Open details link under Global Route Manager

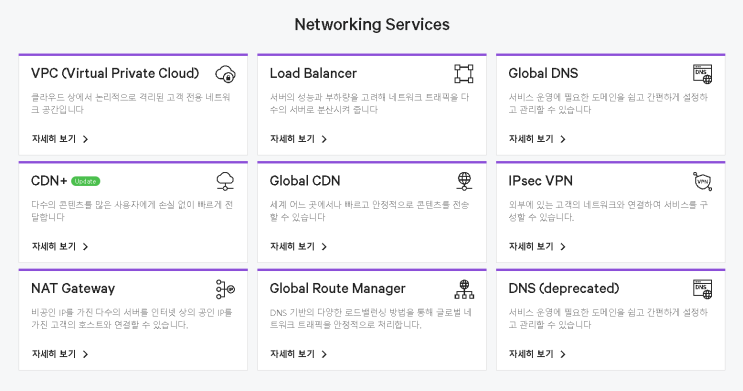tap(299, 354)
